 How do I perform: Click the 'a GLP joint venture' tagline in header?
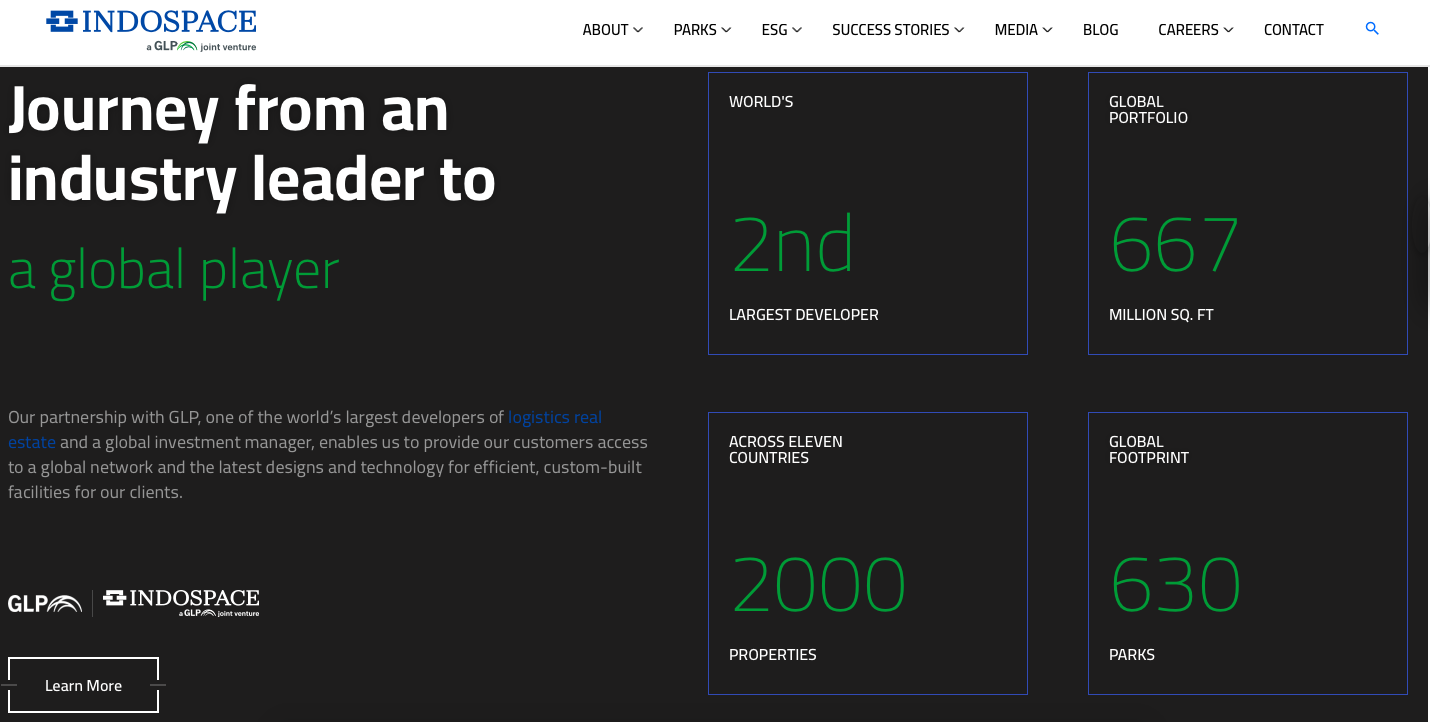(x=201, y=46)
